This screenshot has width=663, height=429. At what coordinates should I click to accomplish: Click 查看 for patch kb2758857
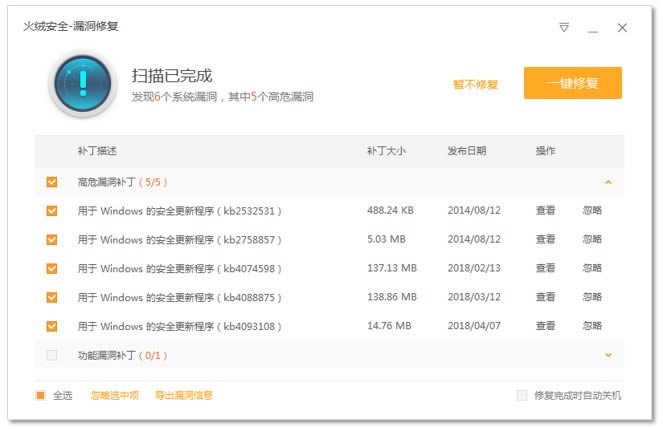click(545, 240)
